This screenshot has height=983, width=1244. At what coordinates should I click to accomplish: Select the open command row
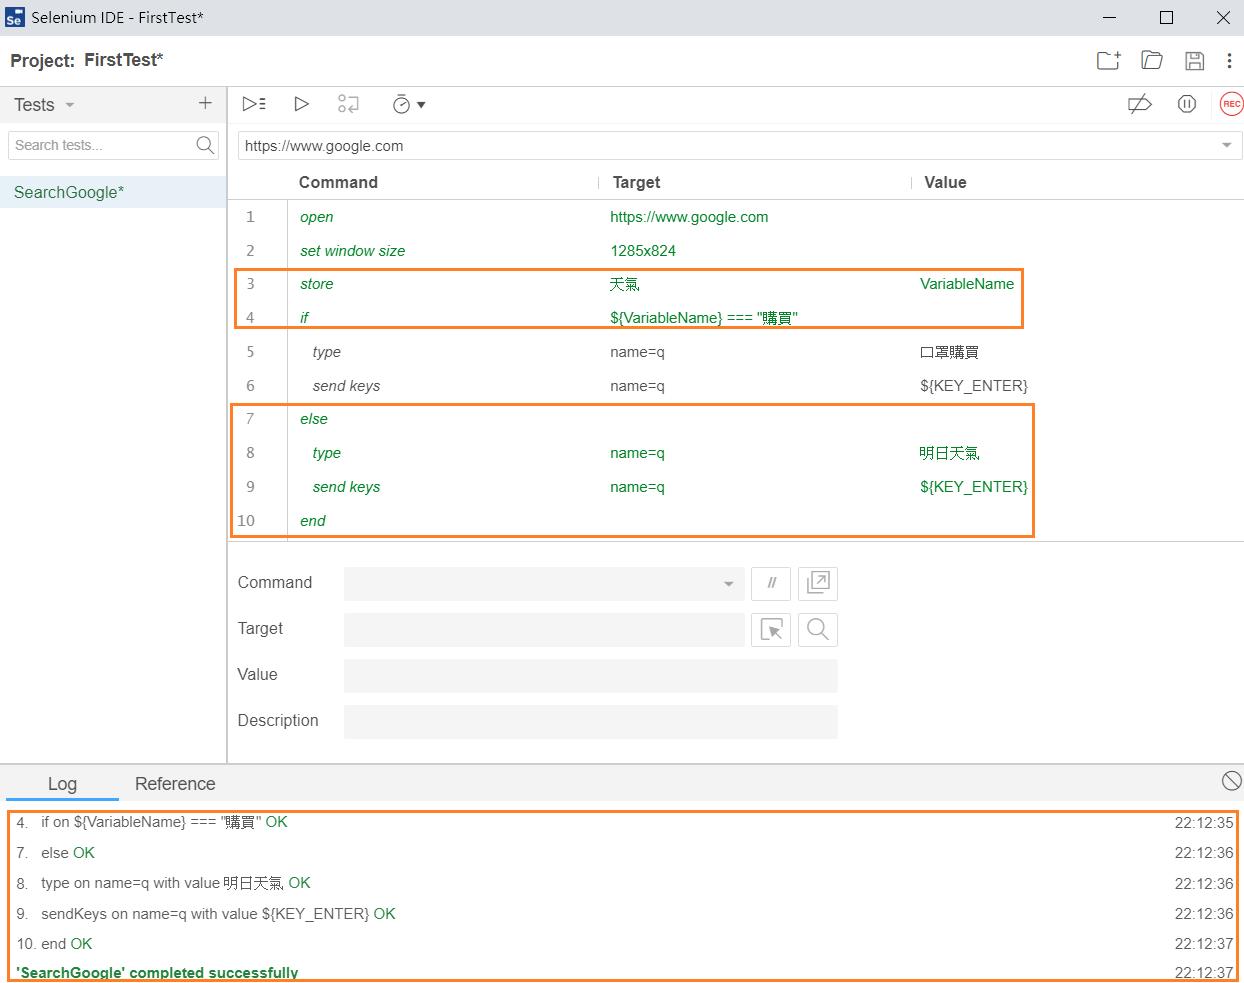(736, 217)
